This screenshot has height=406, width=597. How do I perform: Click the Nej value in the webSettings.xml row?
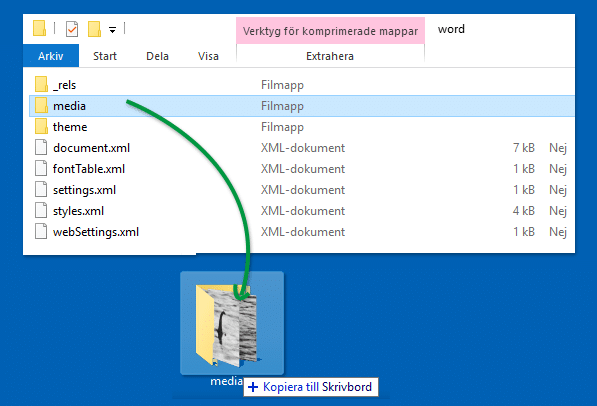[558, 232]
